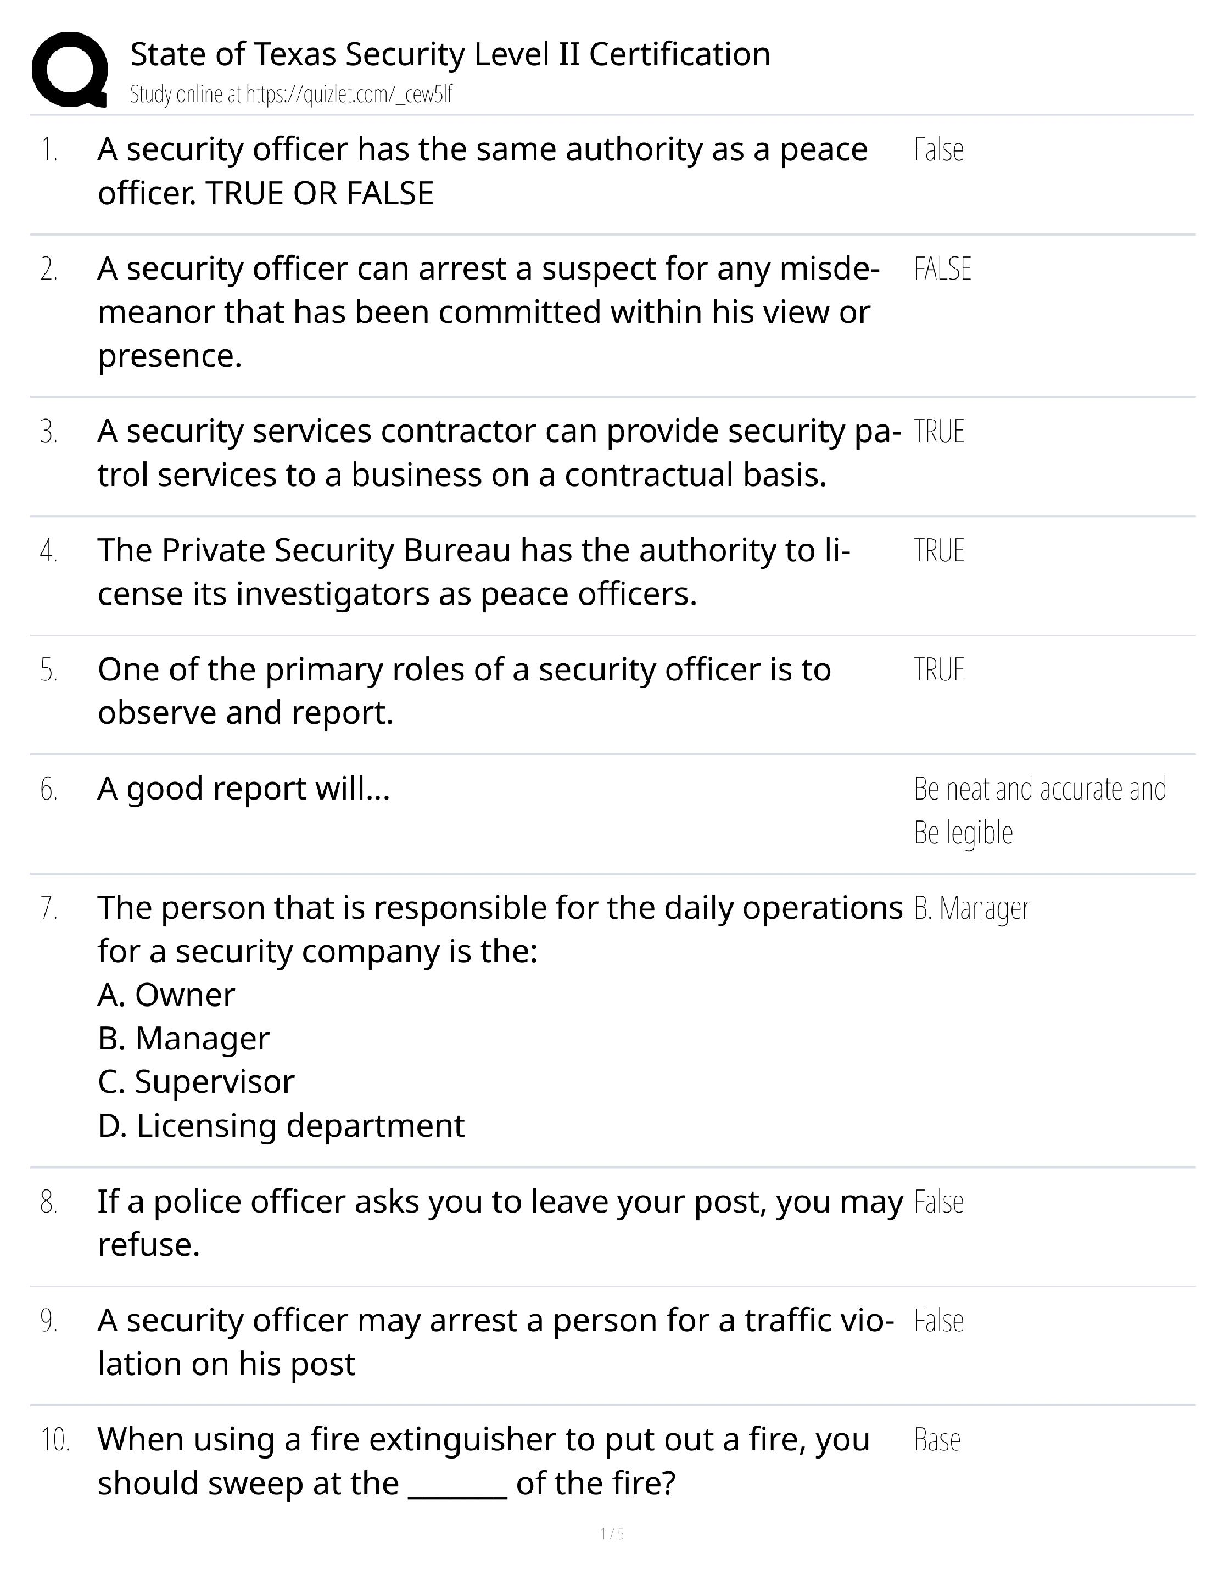The image size is (1224, 1584).
Task: Click the State of Texas Security title
Action: (x=450, y=54)
